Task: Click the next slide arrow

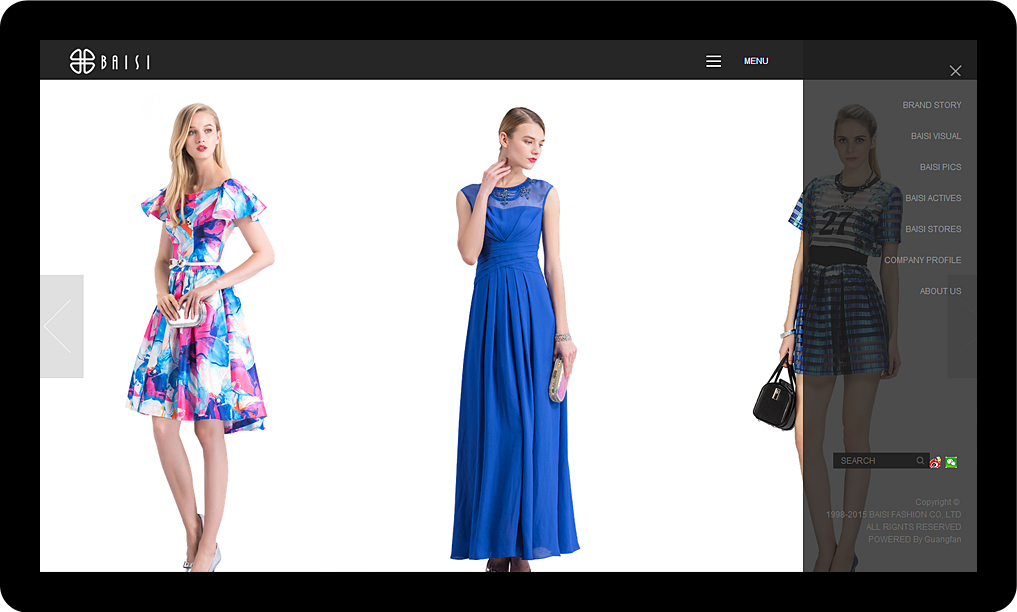Action: [x=961, y=326]
